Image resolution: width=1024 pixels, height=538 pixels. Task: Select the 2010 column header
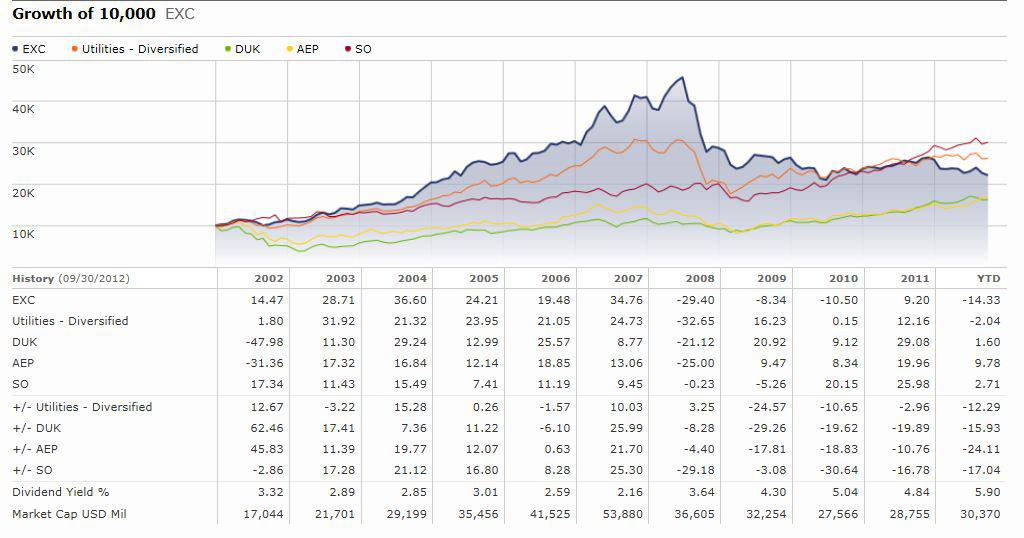point(843,278)
